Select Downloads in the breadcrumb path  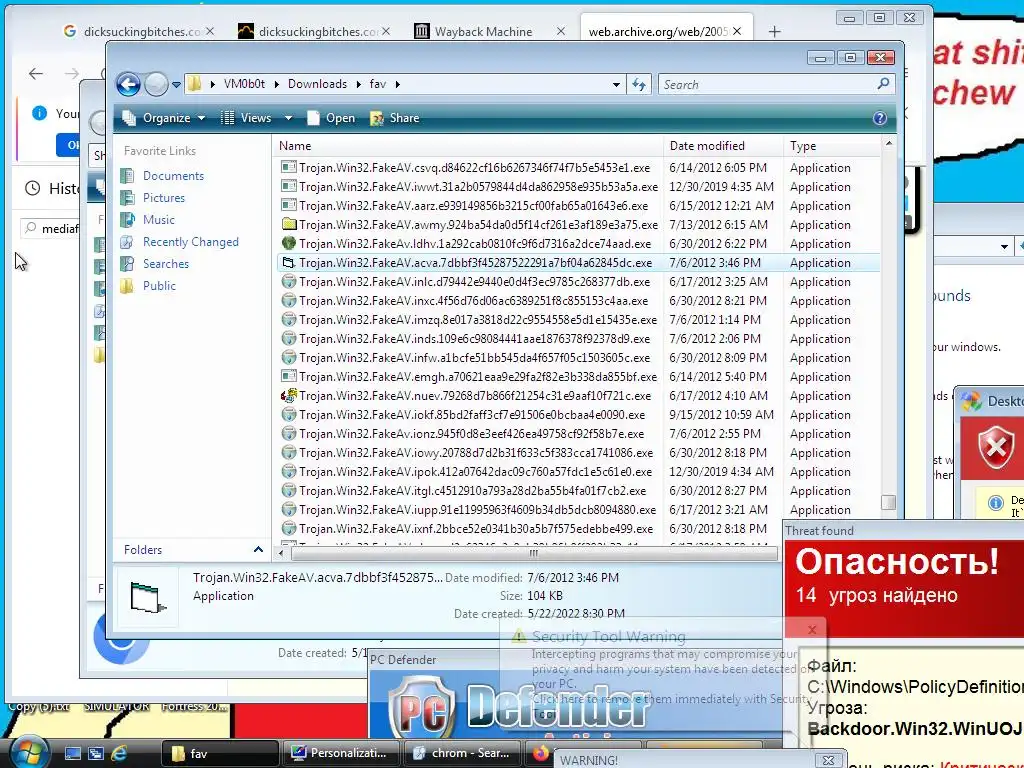(317, 84)
